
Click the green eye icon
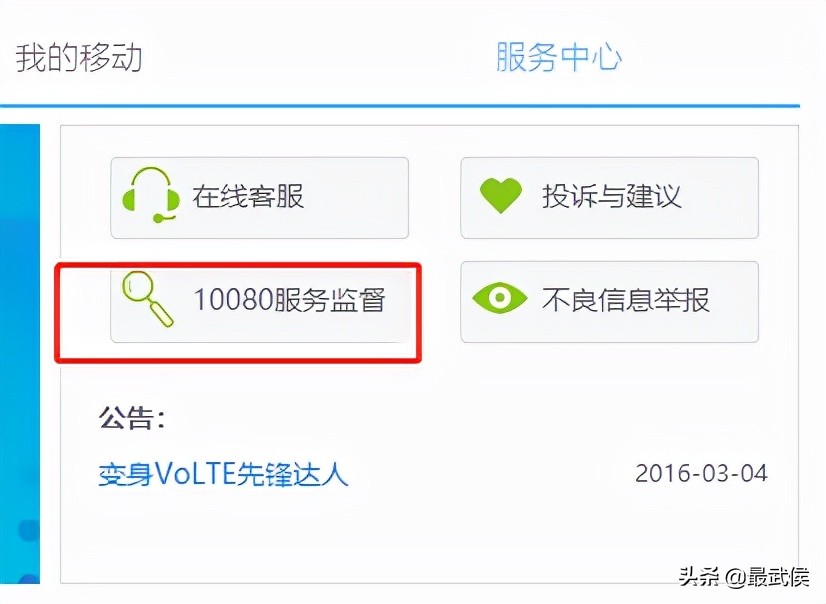coord(499,298)
